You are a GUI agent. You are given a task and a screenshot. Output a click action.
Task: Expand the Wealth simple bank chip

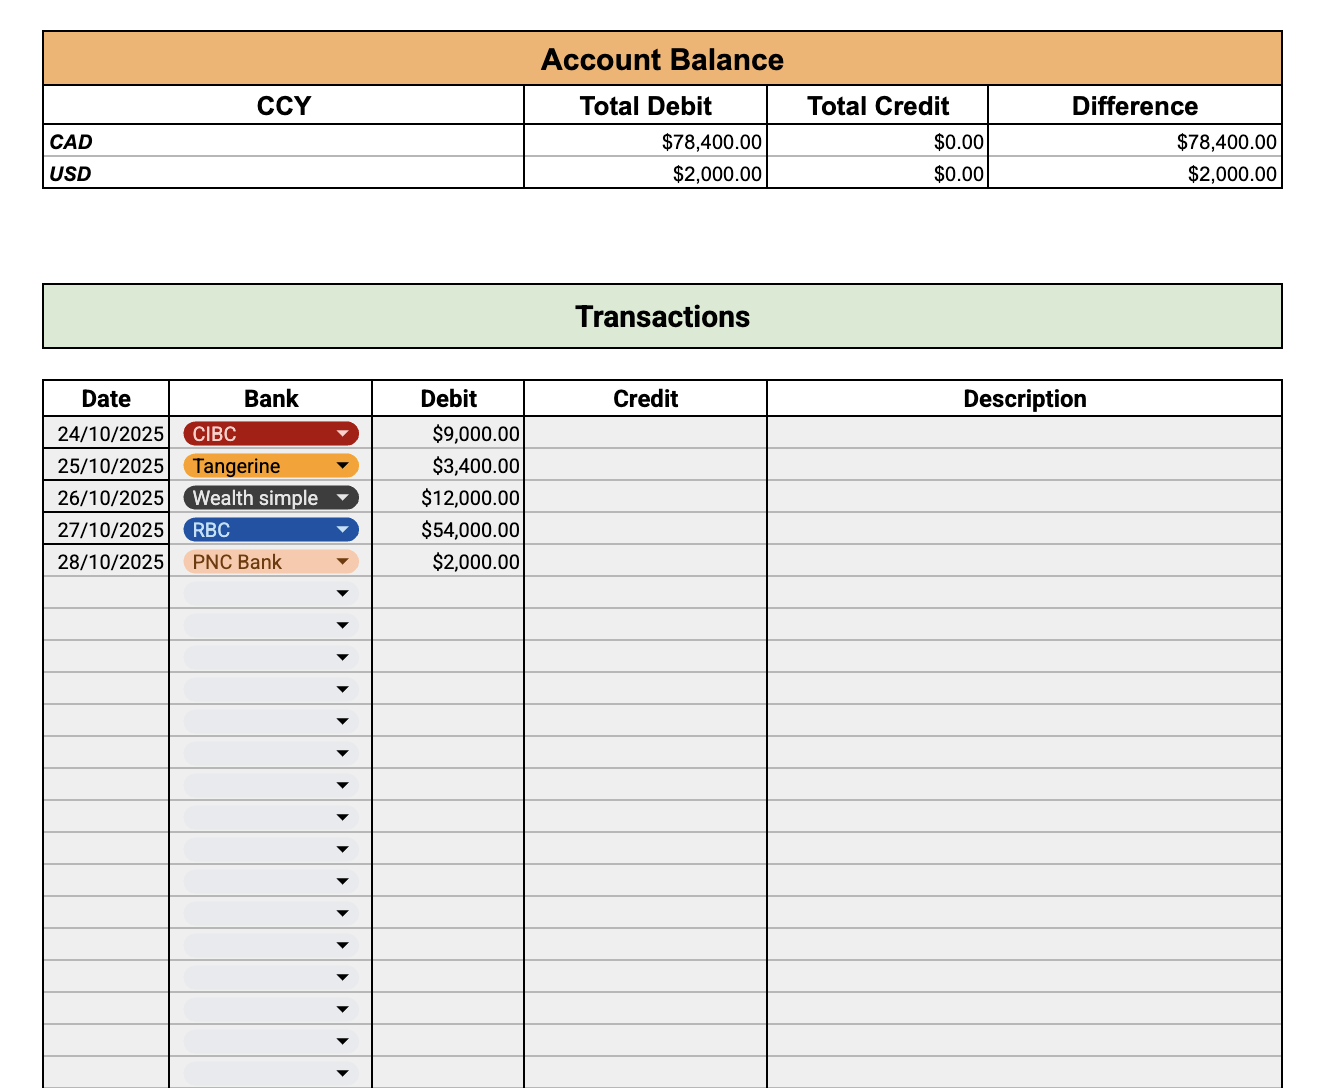270,498
